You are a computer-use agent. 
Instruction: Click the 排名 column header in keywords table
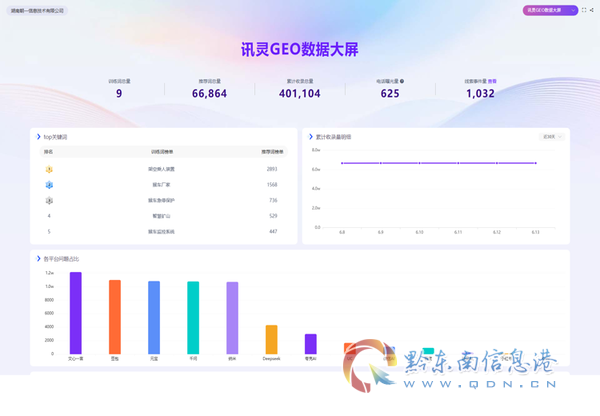click(48, 152)
